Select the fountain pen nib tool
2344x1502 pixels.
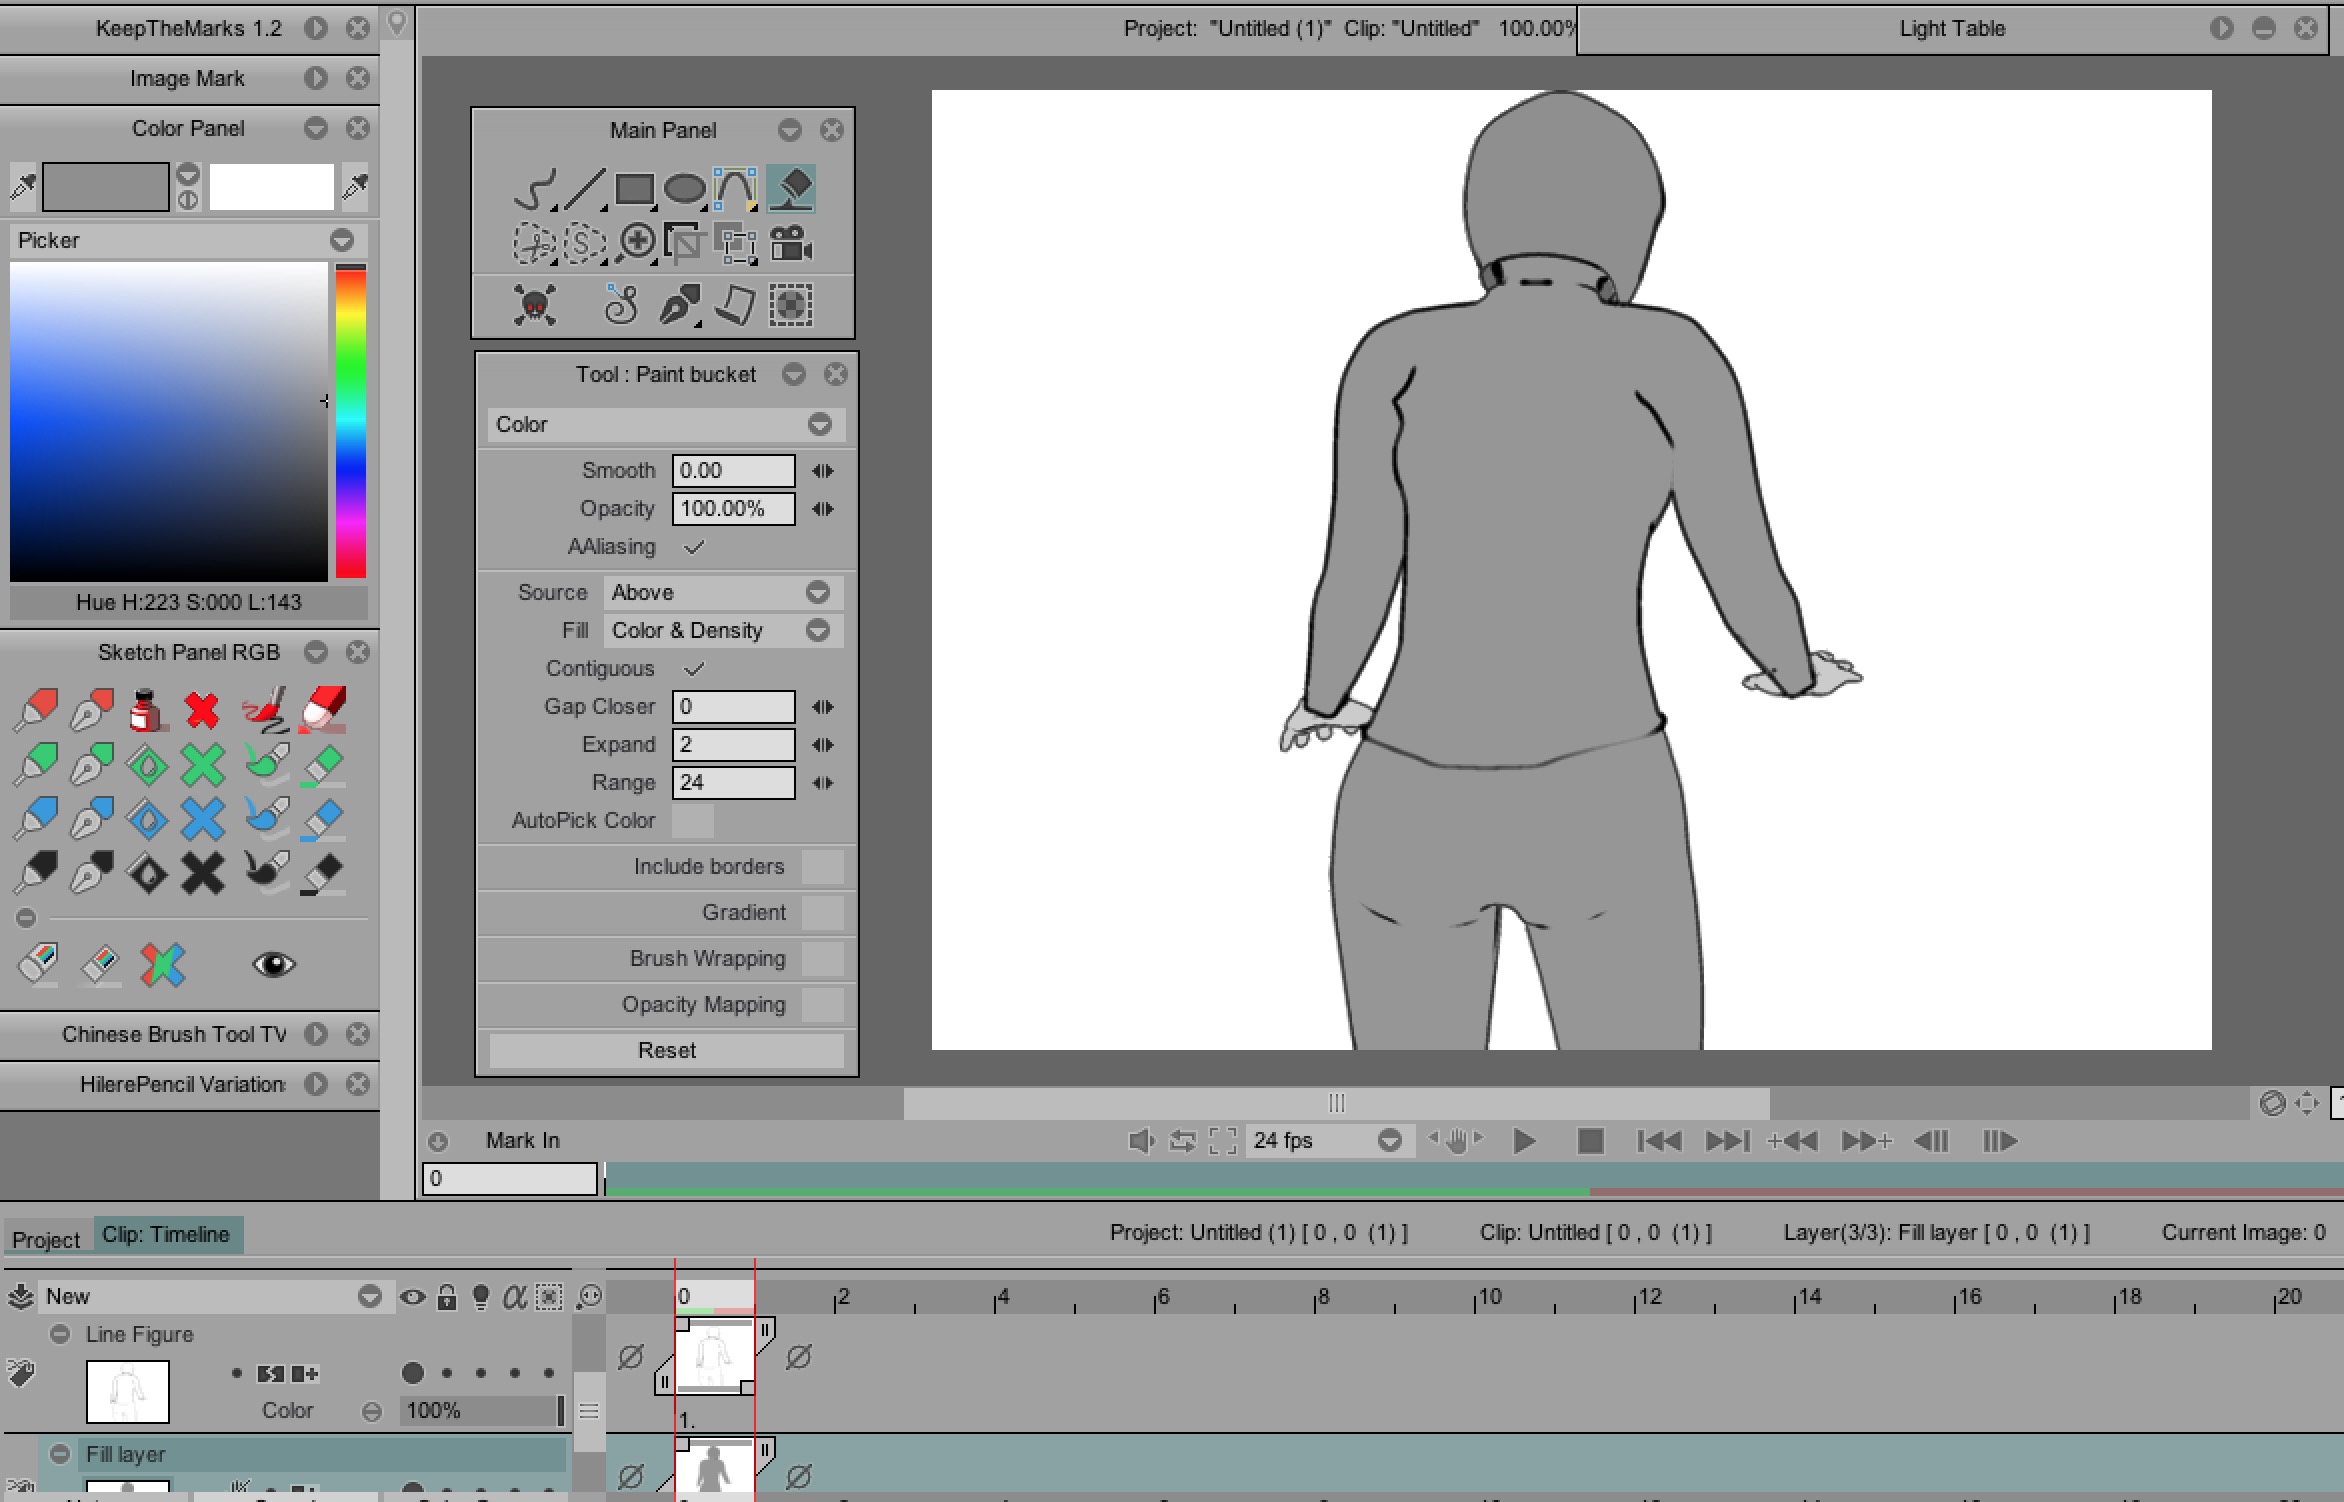pyautogui.click(x=680, y=305)
